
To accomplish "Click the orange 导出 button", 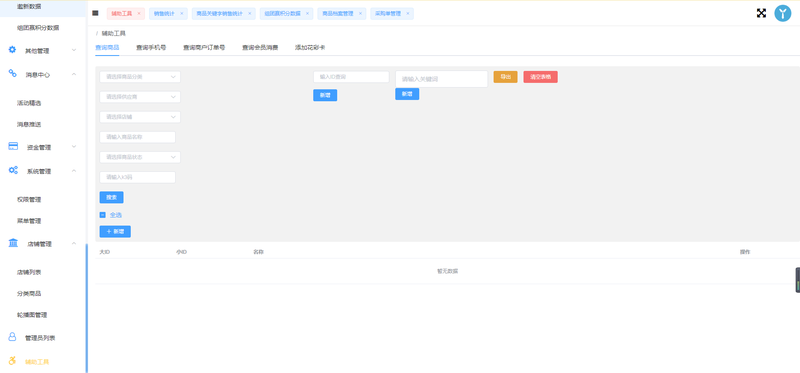I will coord(505,77).
